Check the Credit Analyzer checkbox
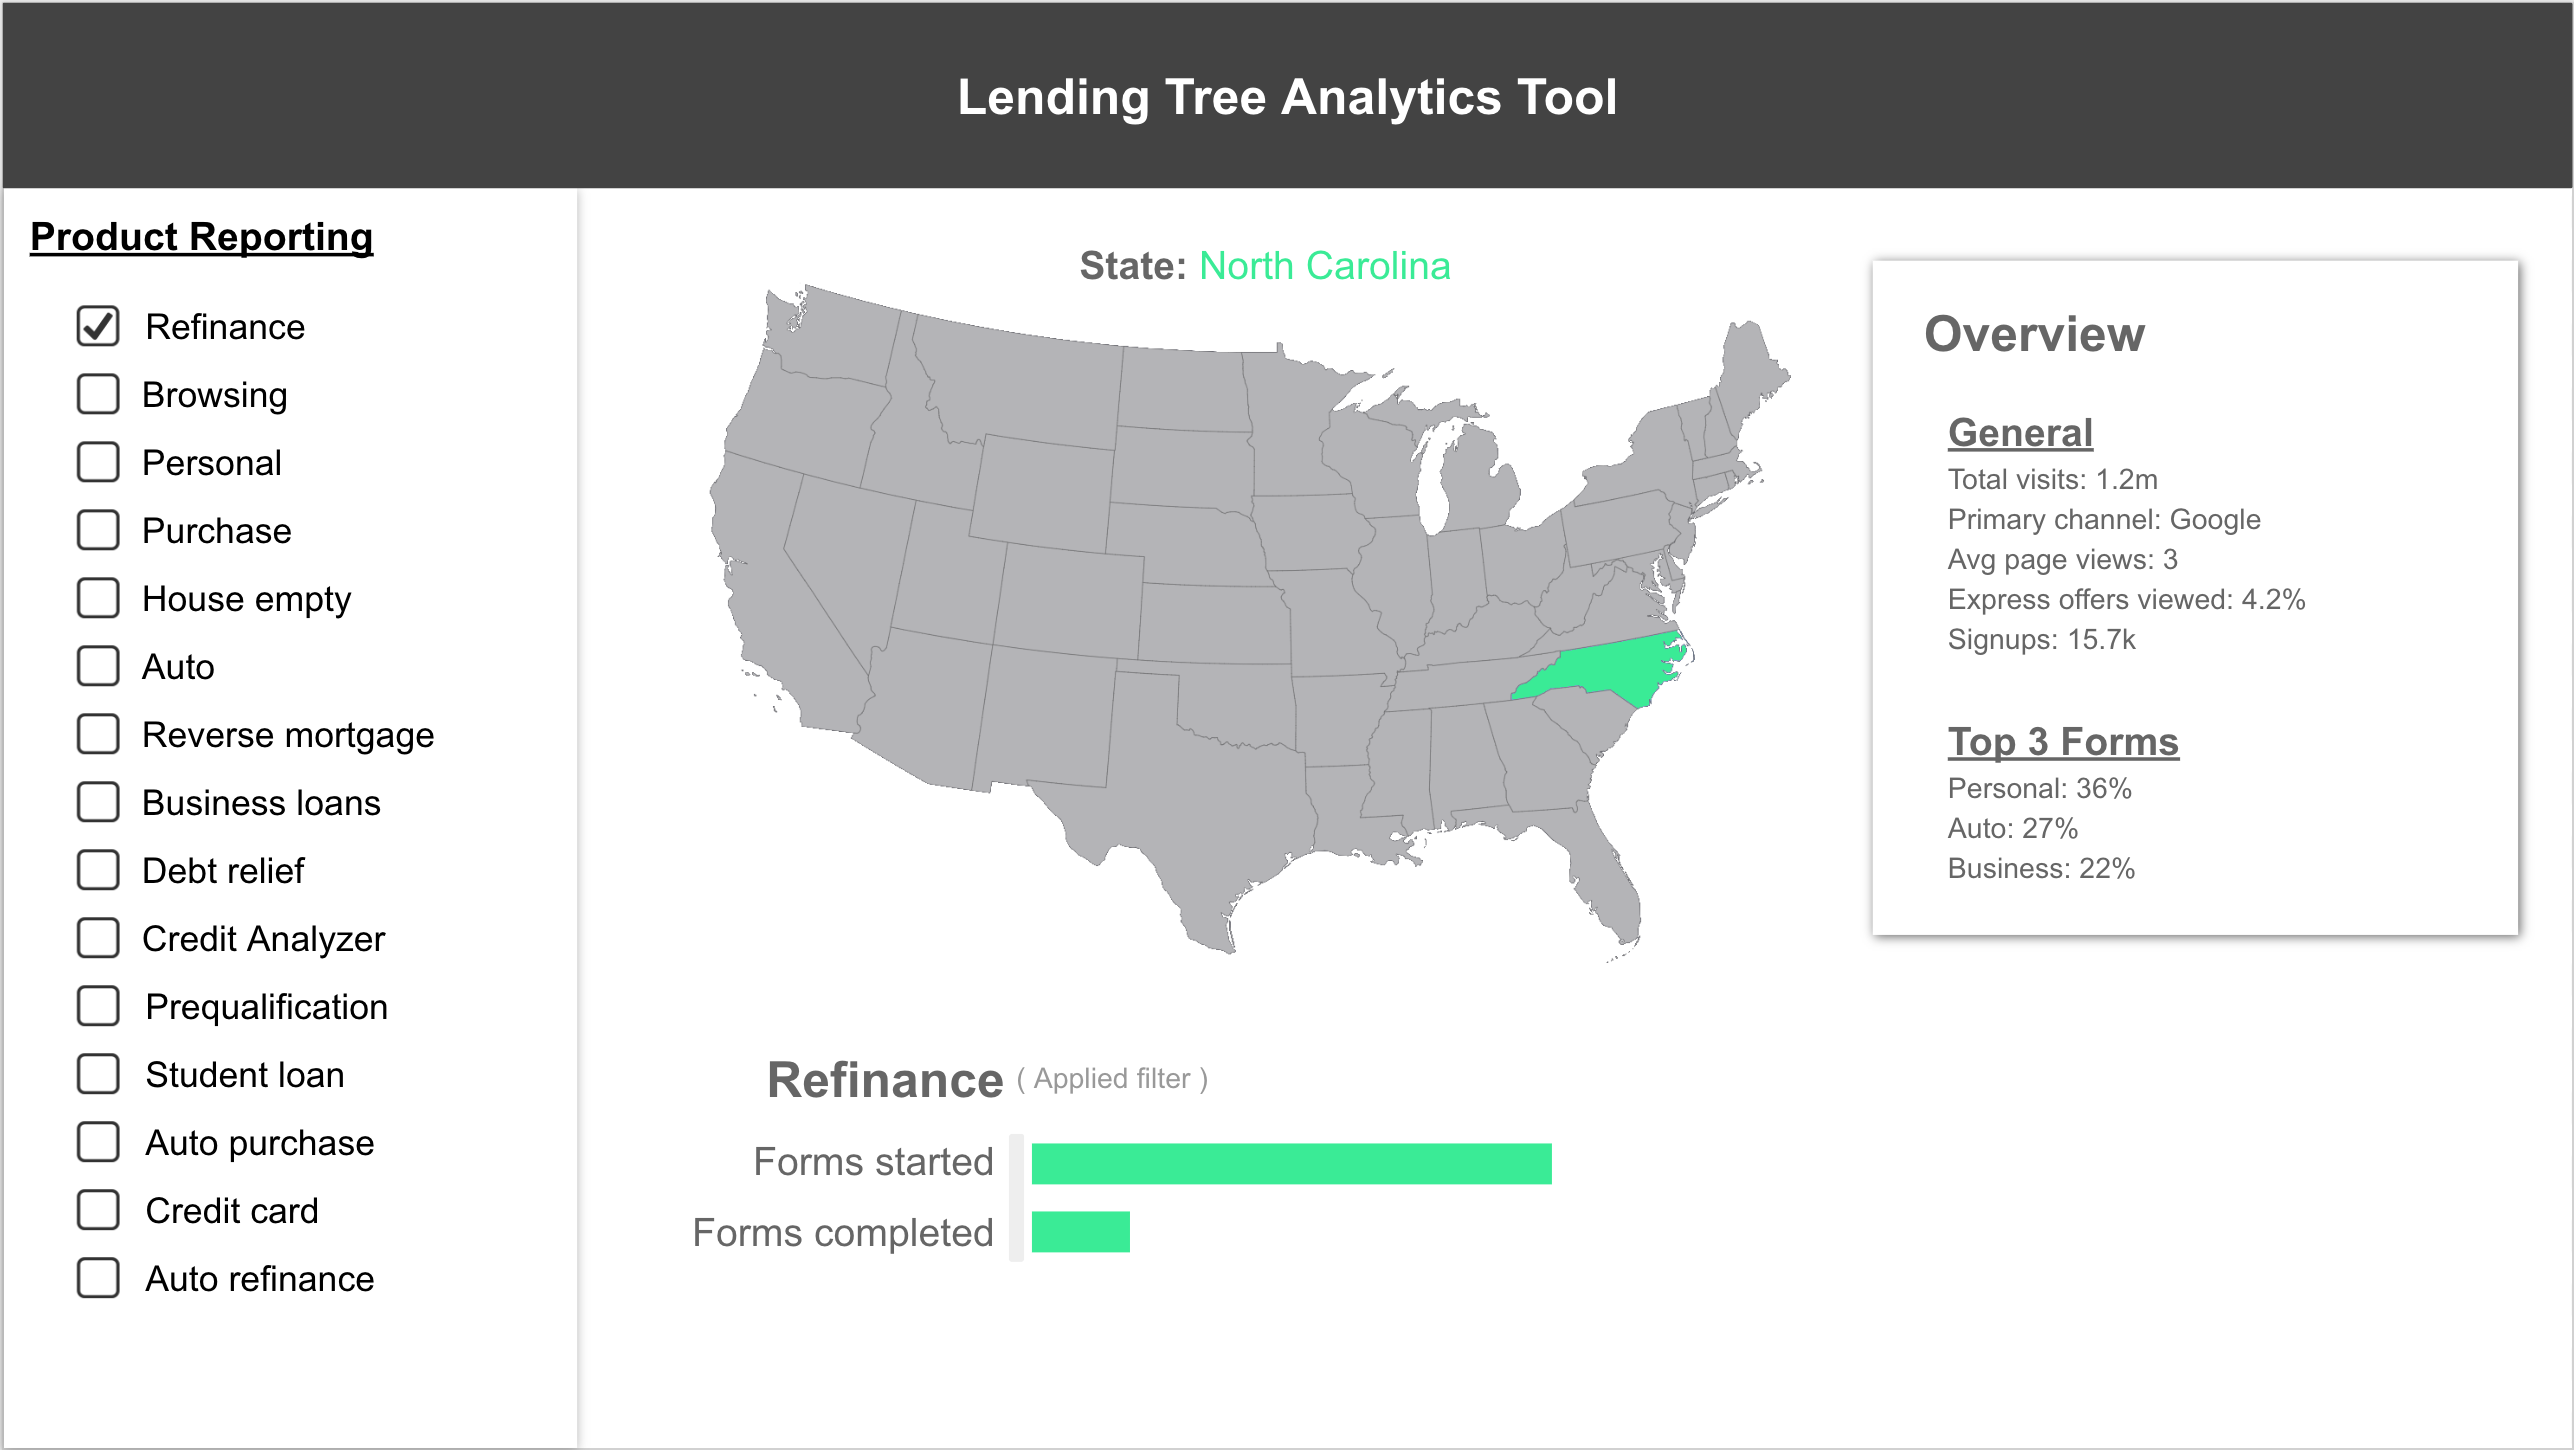The width and height of the screenshot is (2574, 1450). click(98, 939)
